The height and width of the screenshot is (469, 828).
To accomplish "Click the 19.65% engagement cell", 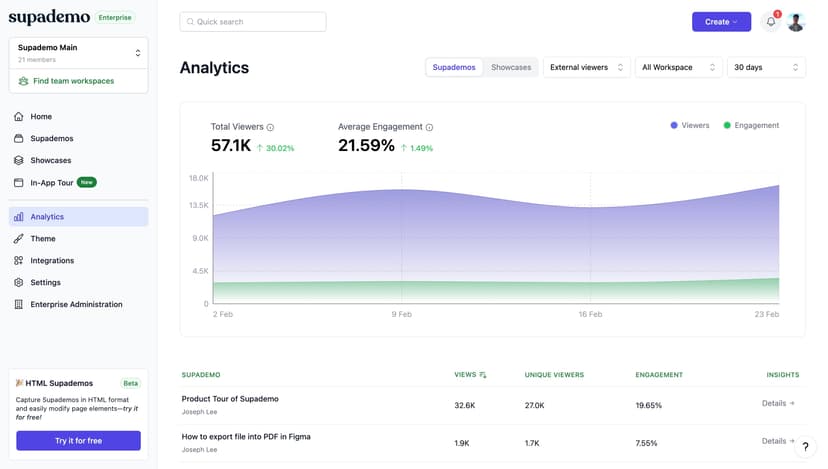I will pyautogui.click(x=648, y=406).
